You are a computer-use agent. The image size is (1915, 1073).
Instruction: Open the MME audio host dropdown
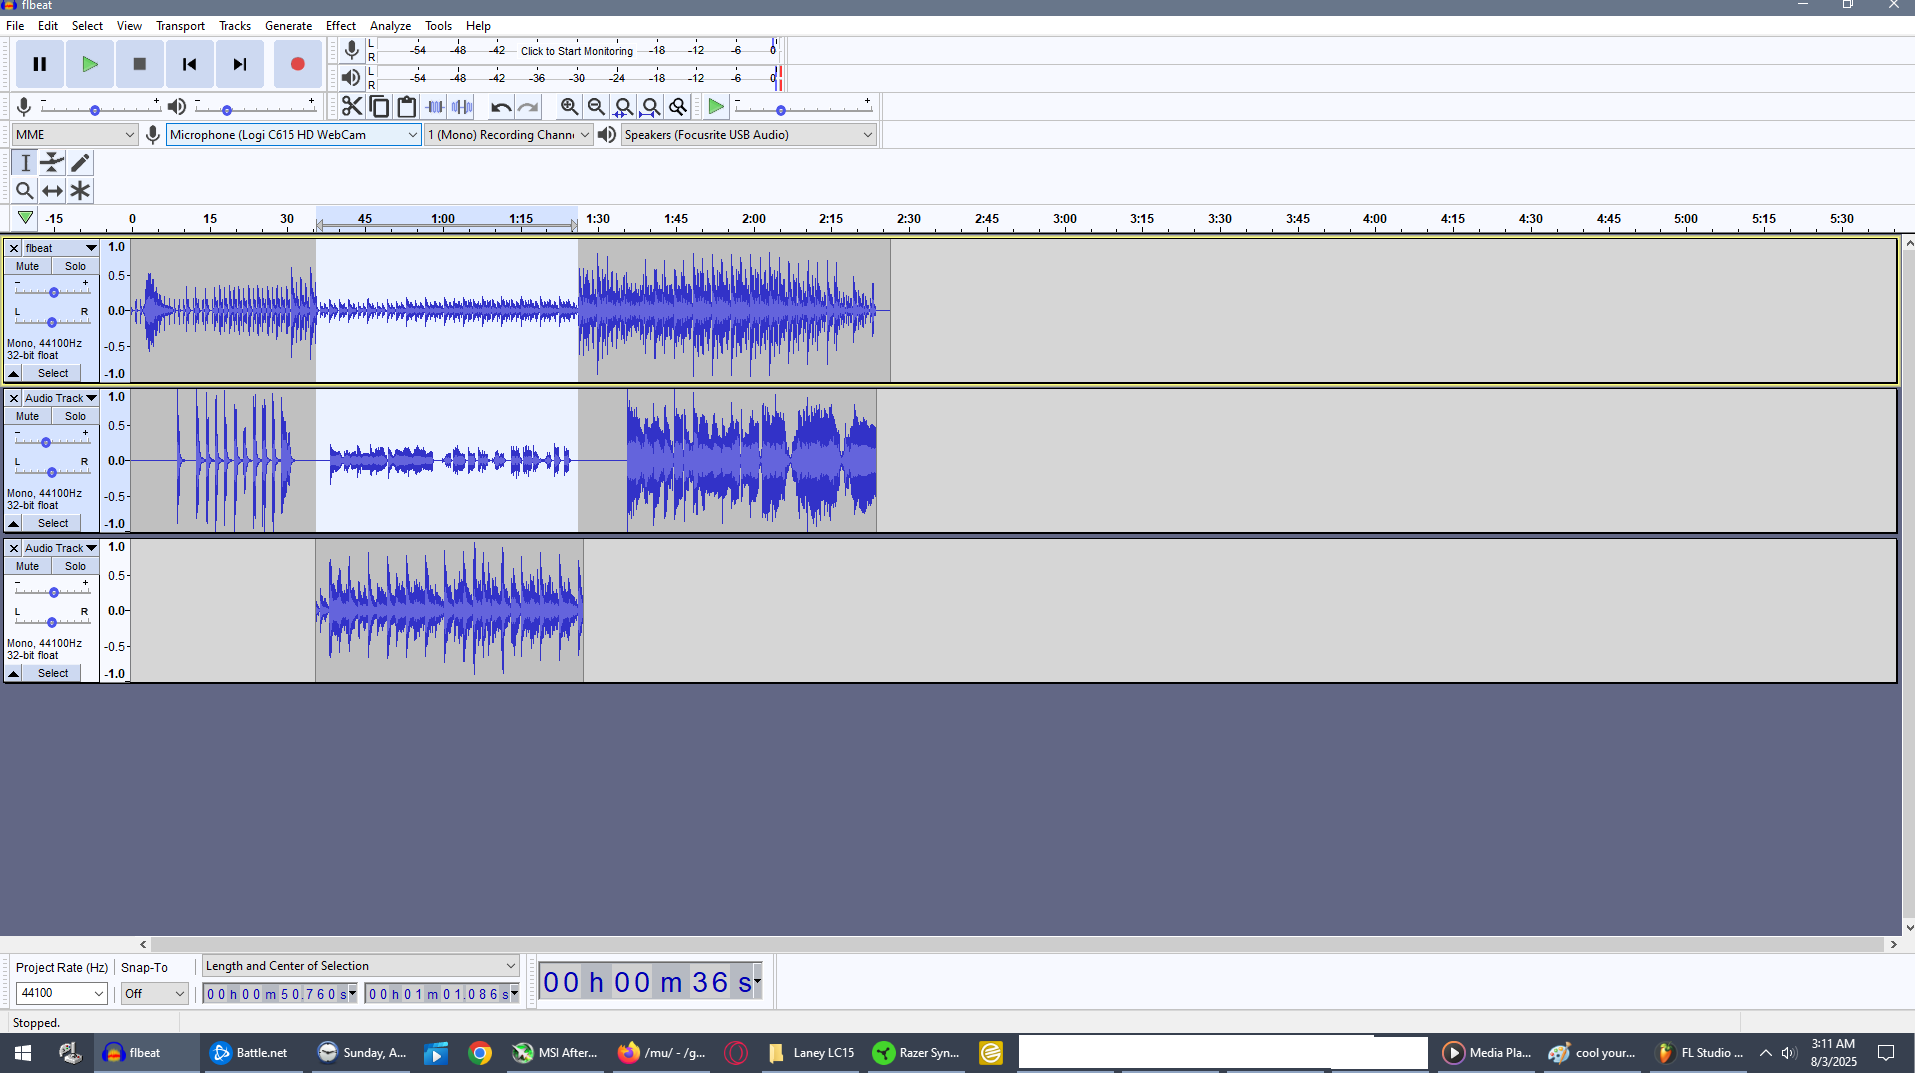[x=75, y=134]
